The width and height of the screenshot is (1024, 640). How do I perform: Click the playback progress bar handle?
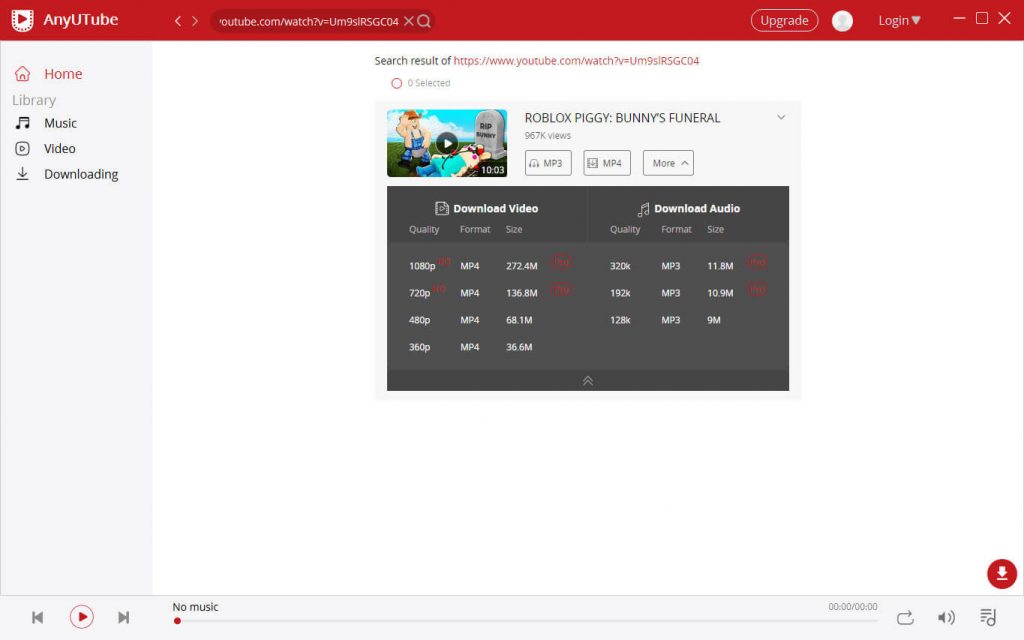pos(177,621)
